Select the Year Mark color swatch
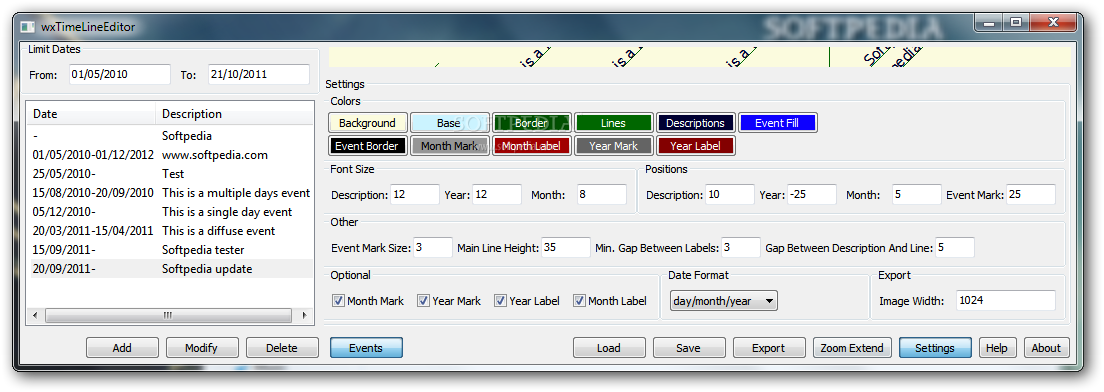The image size is (1104, 392). (613, 146)
